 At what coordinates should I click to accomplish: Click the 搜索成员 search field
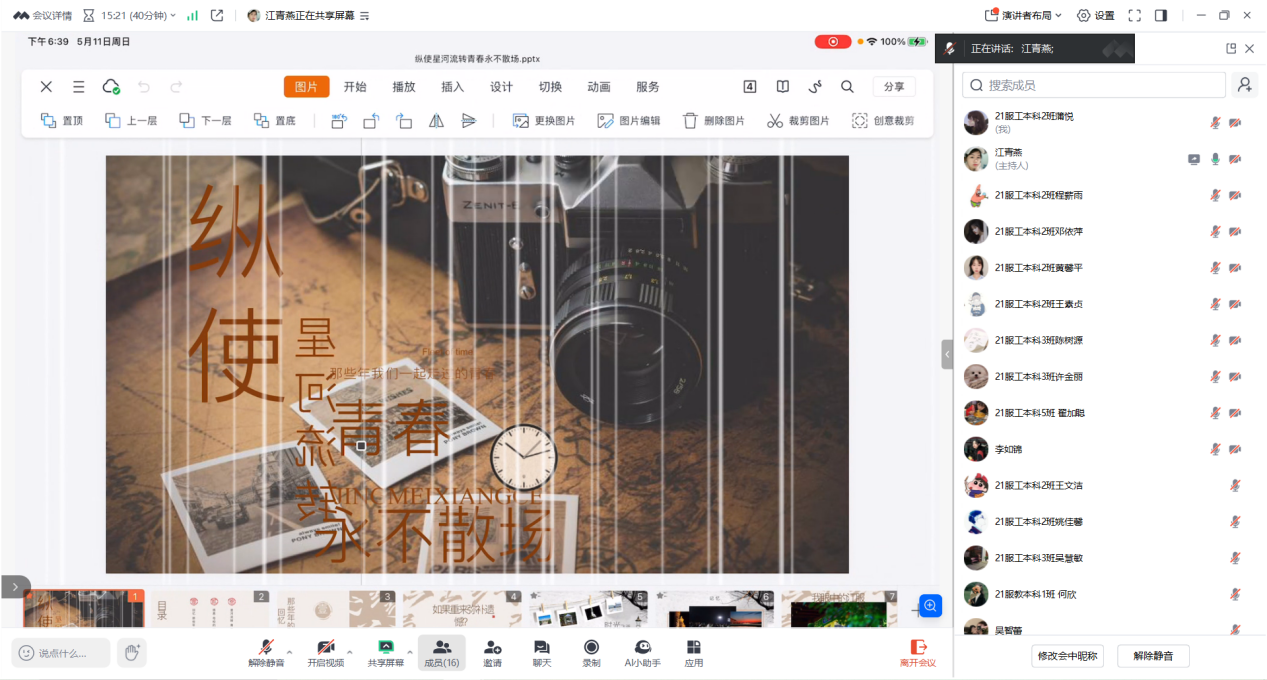click(x=1094, y=85)
